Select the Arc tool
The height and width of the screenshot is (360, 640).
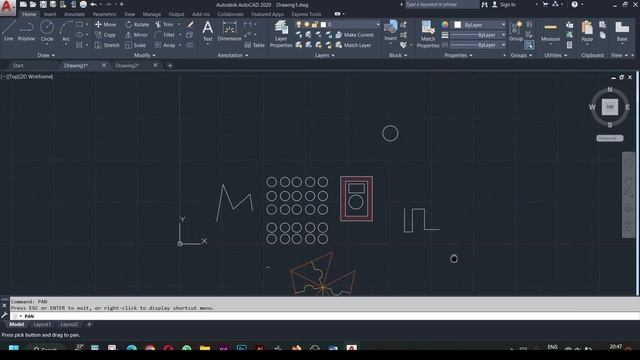(x=66, y=31)
